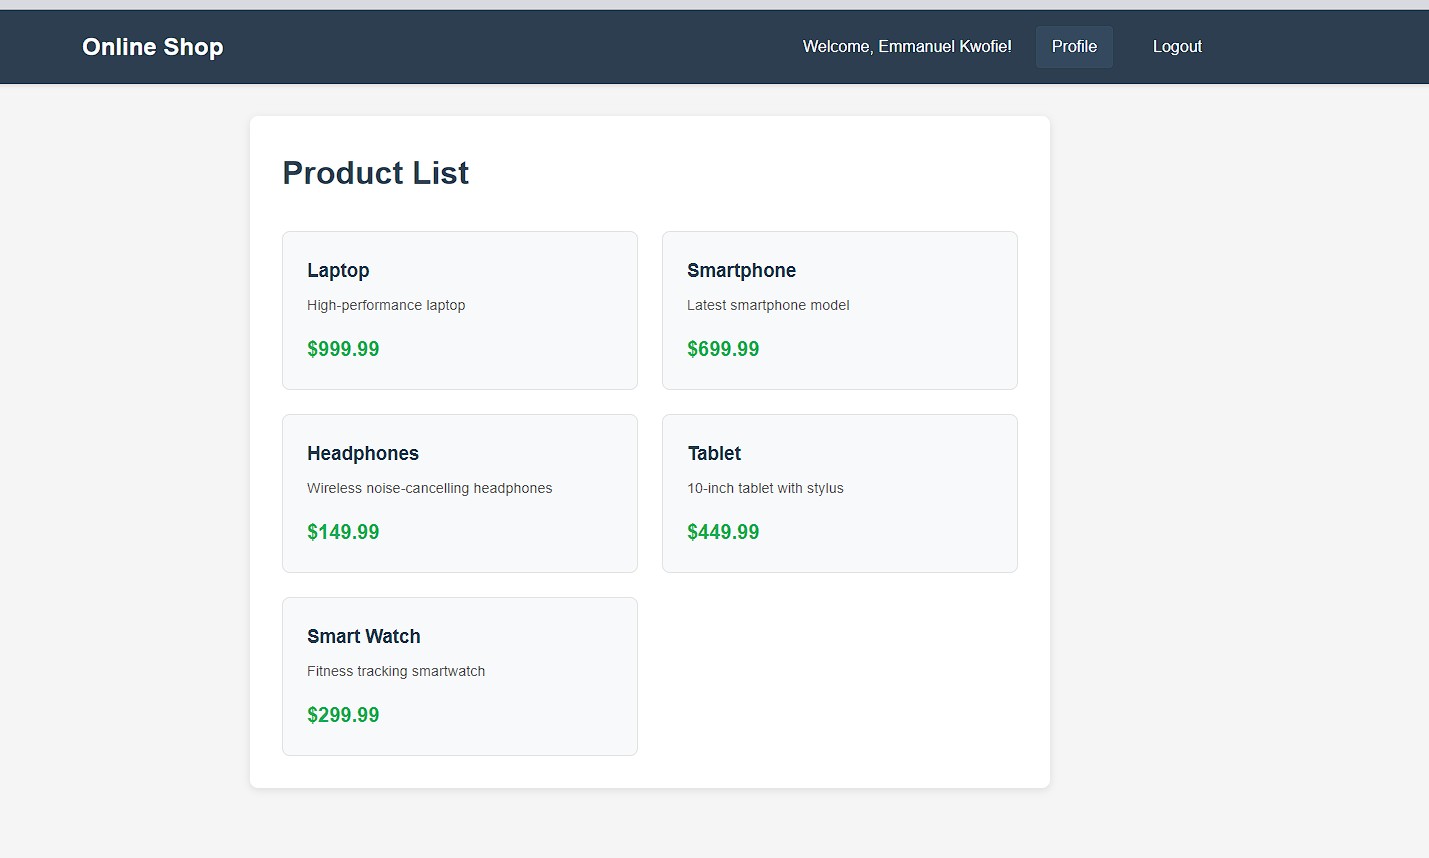Screen dimensions: 1429x858
Task: Log out of the shop
Action: point(1177,46)
